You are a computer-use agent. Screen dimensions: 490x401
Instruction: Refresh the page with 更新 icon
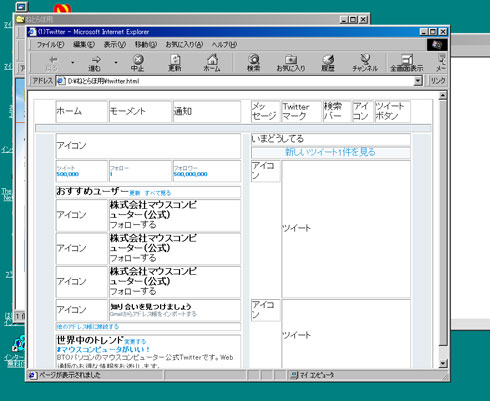click(x=175, y=63)
